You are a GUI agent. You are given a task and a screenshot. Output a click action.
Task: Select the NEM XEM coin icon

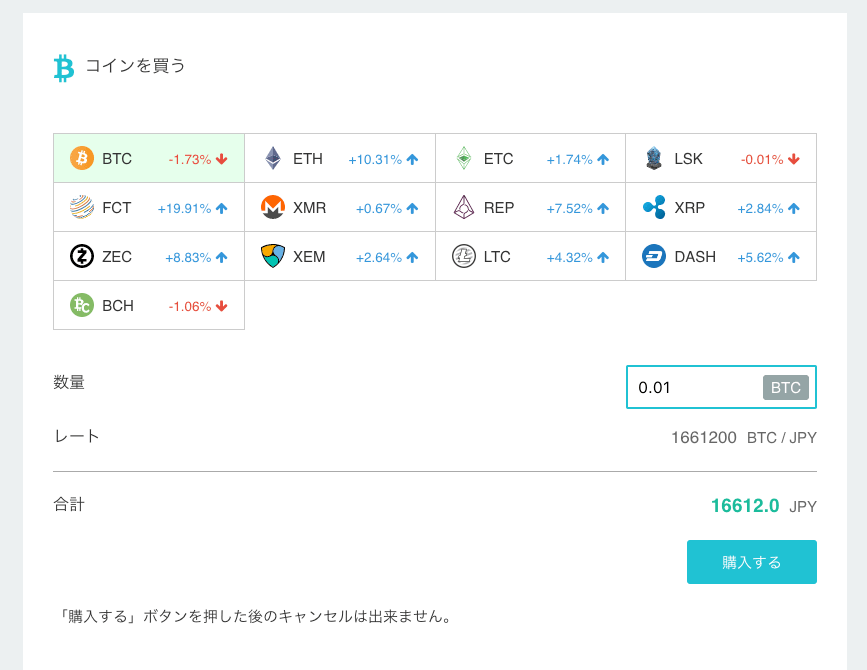click(273, 257)
